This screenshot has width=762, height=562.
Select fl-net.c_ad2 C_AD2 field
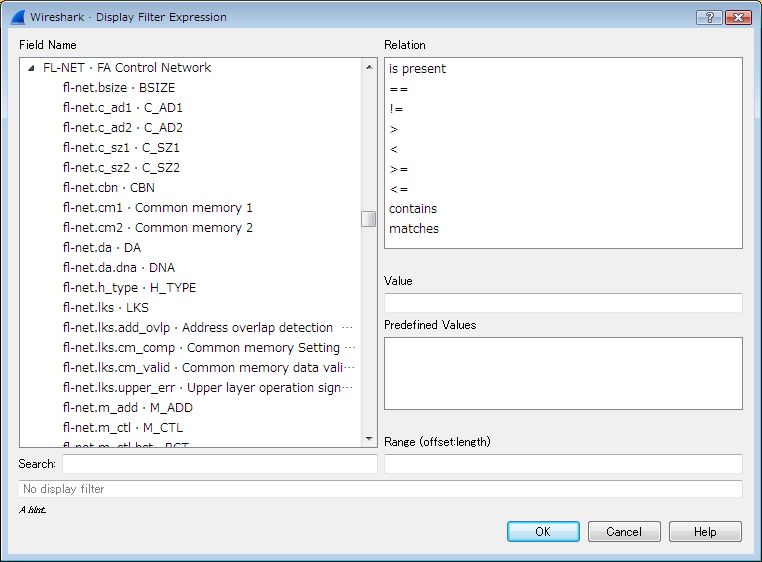coord(122,127)
